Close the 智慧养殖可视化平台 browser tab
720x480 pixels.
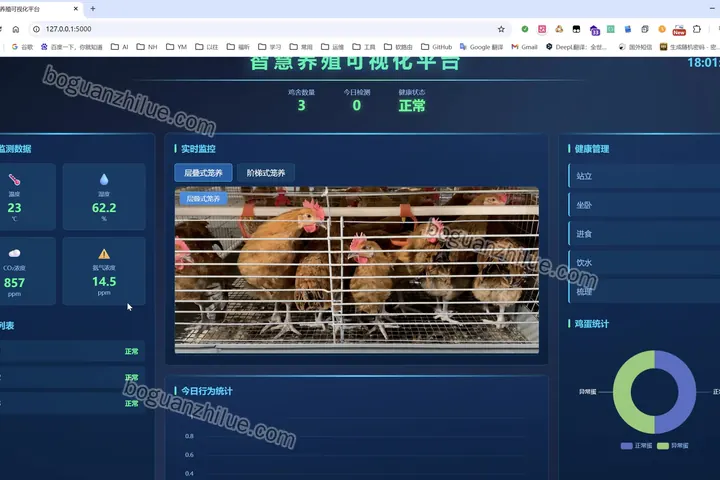(x=75, y=8)
